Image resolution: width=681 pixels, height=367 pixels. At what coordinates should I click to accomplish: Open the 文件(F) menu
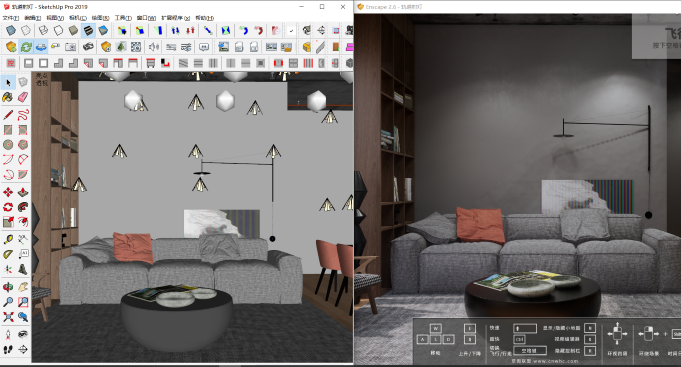[11, 18]
